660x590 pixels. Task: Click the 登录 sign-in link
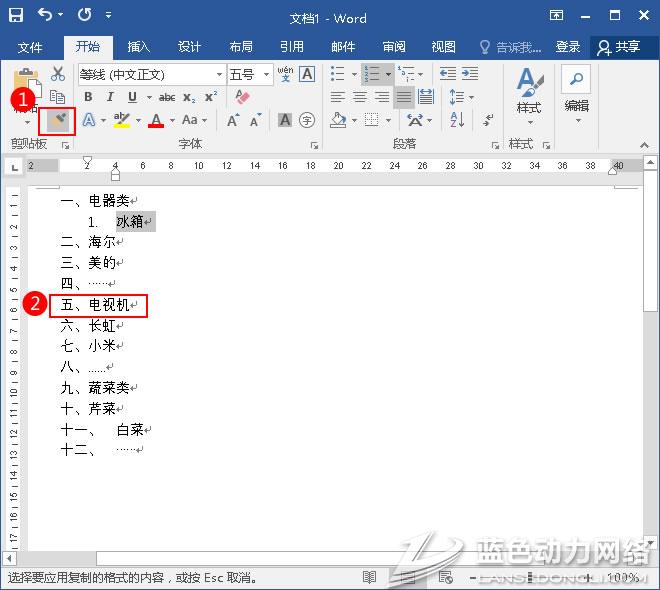pyautogui.click(x=568, y=47)
